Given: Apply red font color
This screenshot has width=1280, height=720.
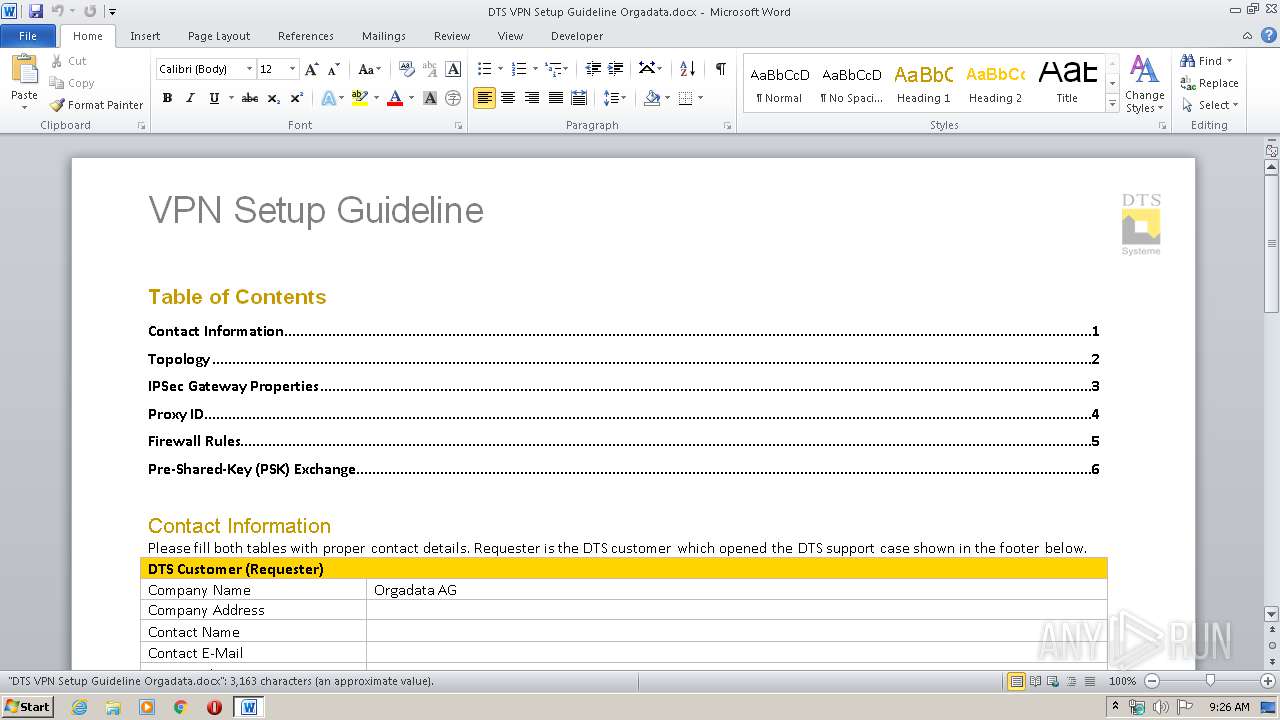Looking at the screenshot, I should (395, 98).
